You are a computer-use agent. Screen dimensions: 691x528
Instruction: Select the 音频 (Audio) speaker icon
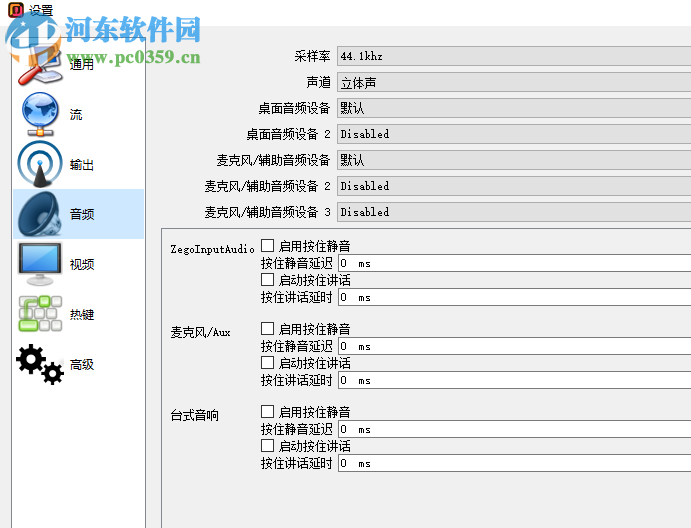click(40, 214)
